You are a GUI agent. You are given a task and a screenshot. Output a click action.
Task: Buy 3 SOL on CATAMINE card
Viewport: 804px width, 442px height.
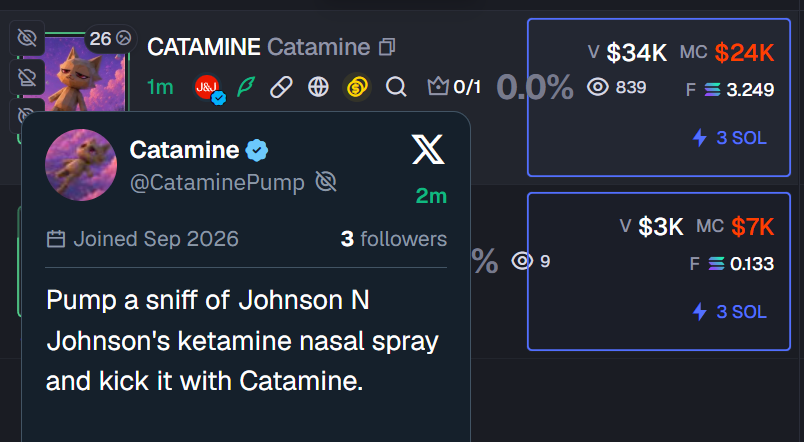pyautogui.click(x=730, y=138)
